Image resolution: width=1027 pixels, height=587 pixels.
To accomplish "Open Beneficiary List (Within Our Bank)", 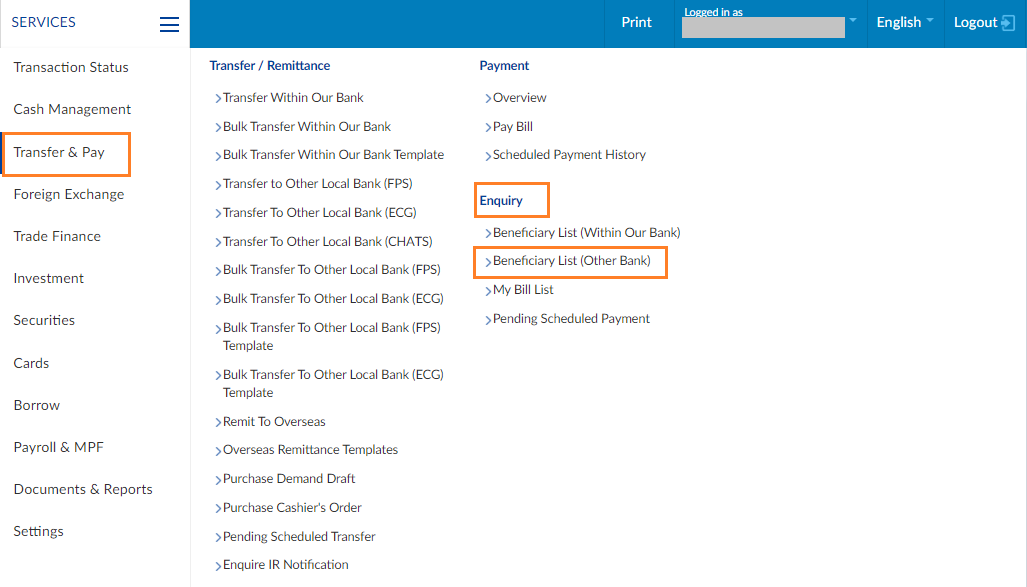I will tap(586, 232).
